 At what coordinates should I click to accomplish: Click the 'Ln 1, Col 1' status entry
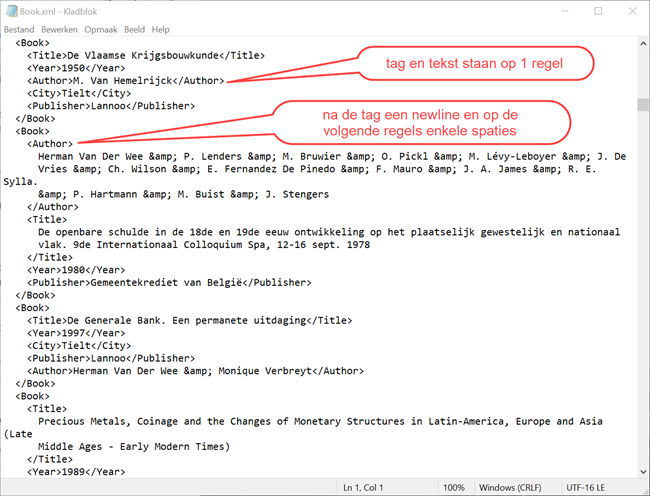(363, 488)
